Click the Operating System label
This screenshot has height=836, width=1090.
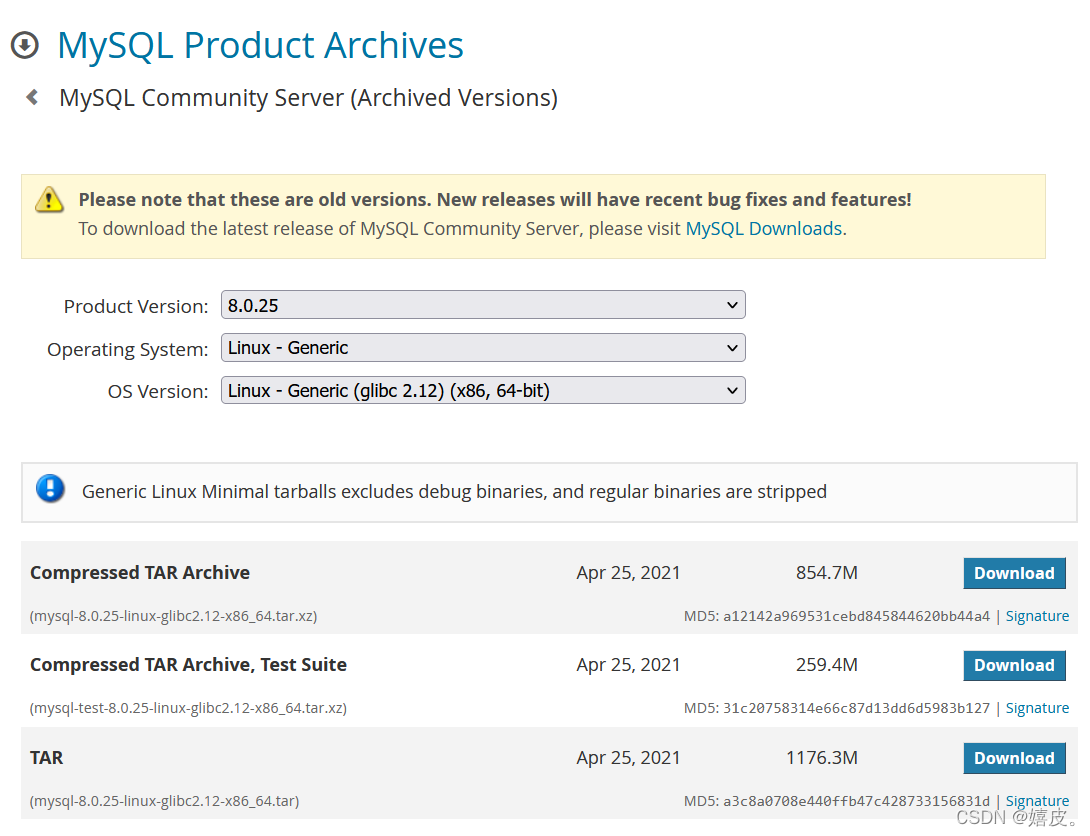[127, 350]
